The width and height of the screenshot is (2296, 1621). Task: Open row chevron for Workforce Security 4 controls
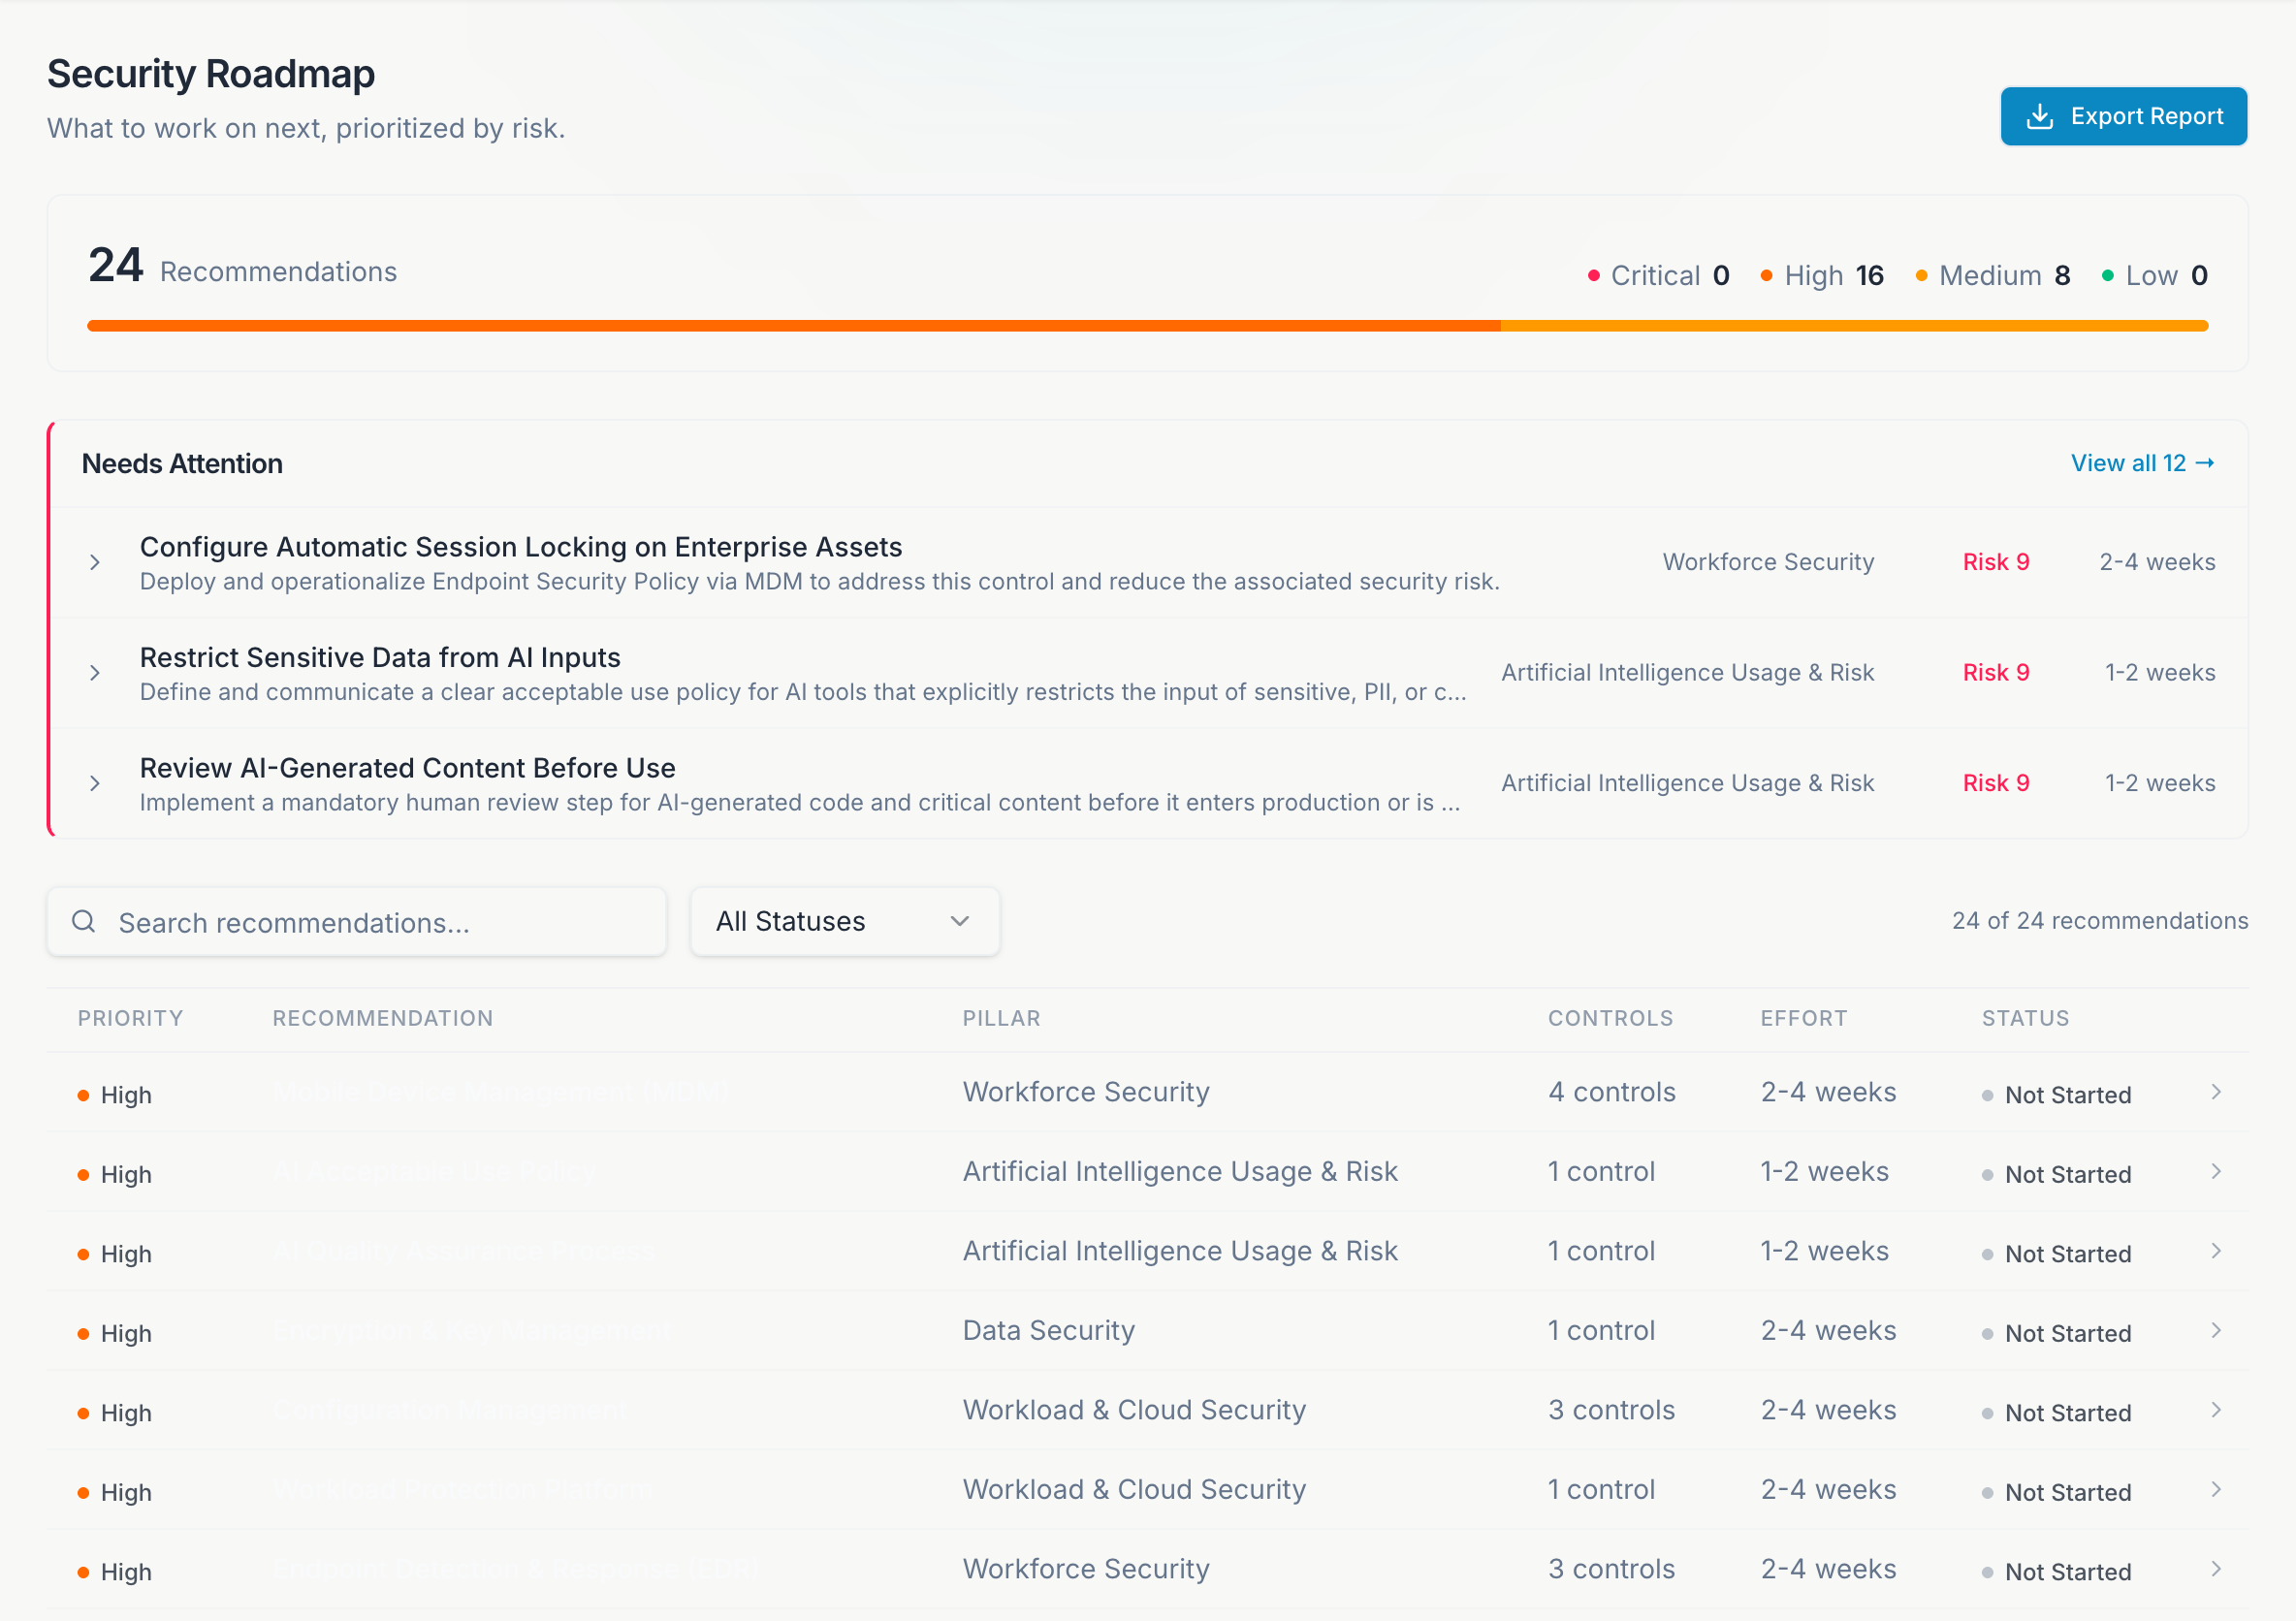point(2216,1092)
